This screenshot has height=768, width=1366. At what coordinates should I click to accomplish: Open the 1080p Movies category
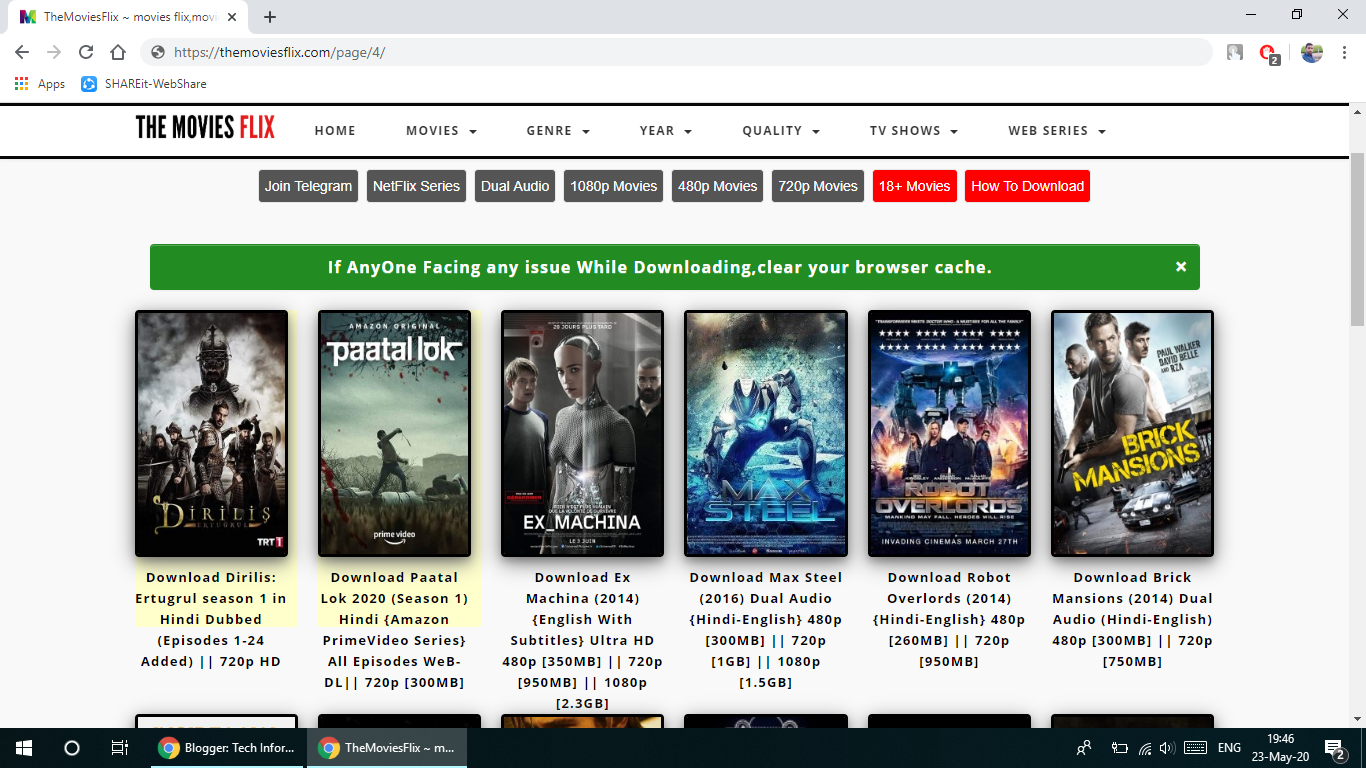[x=613, y=186]
